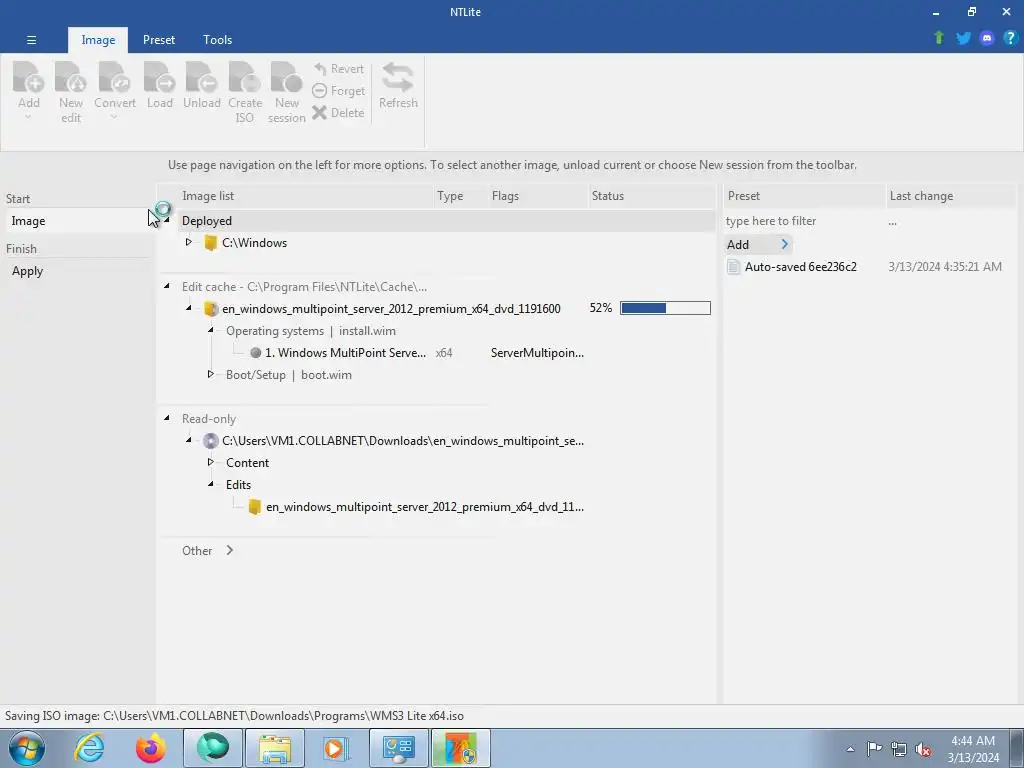1024x768 pixels.
Task: Click the Add image toolbar icon
Action: (x=29, y=78)
